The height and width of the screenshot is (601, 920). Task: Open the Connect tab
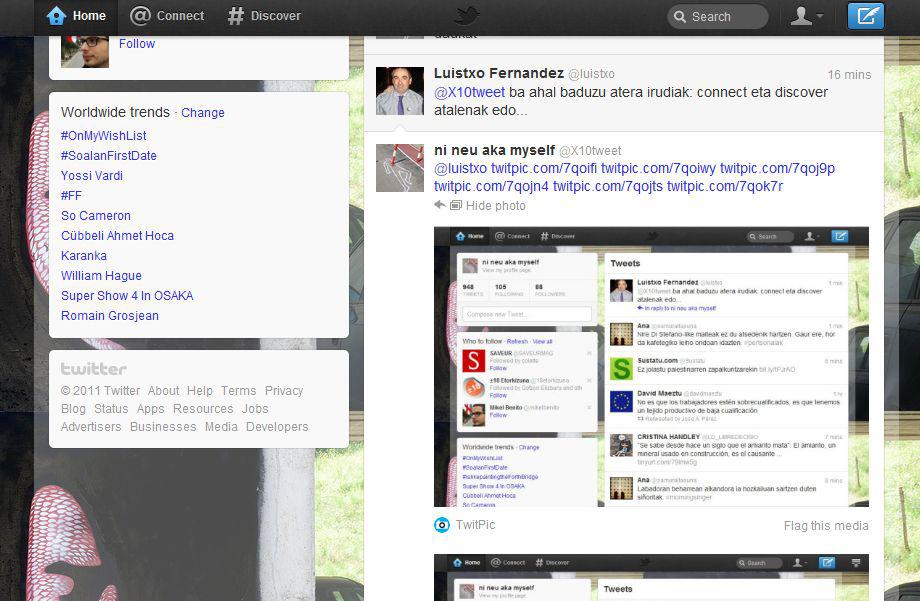pyautogui.click(x=167, y=16)
